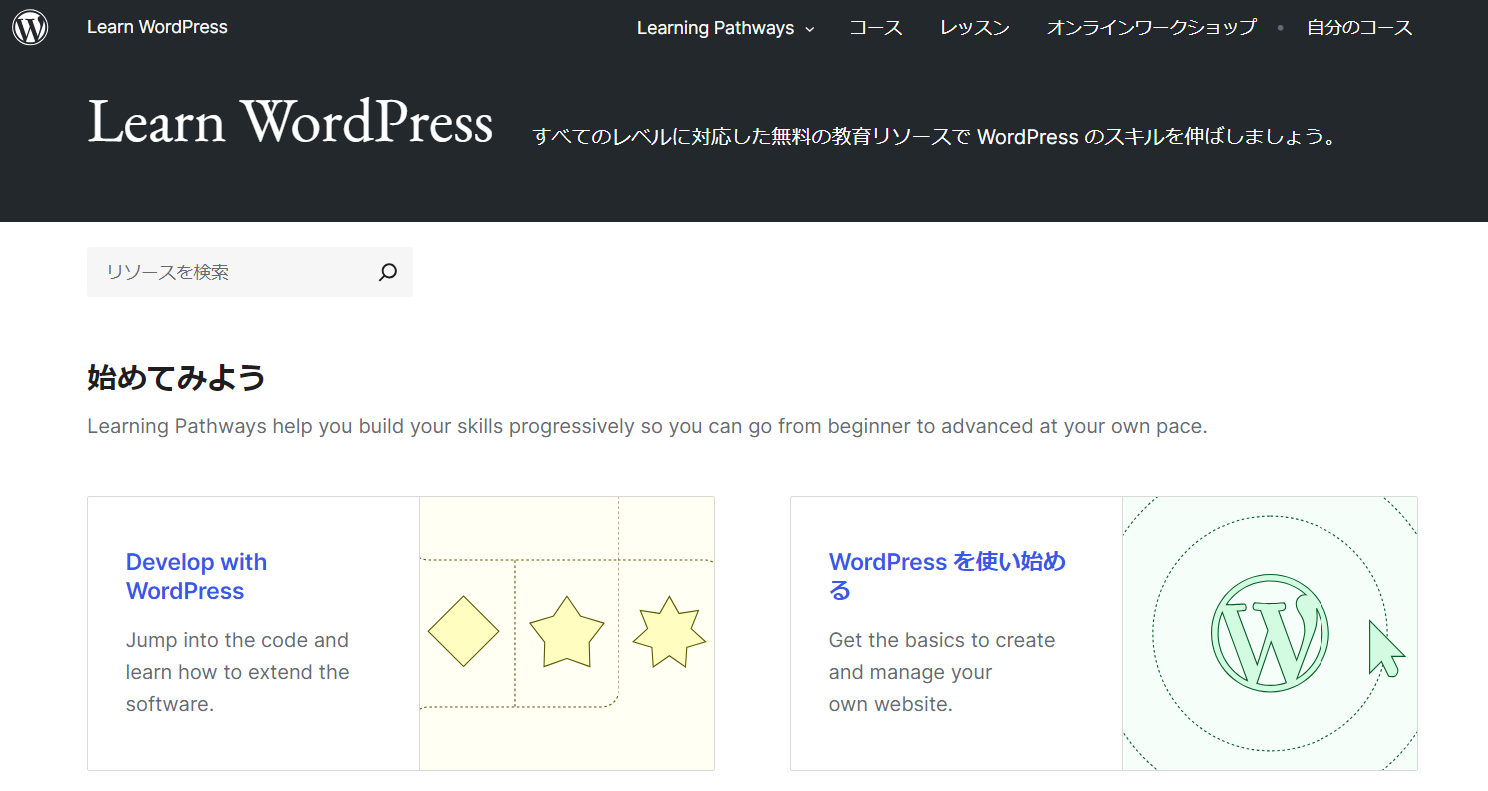
Task: Click the Learn WordPress header link
Action: [x=157, y=27]
